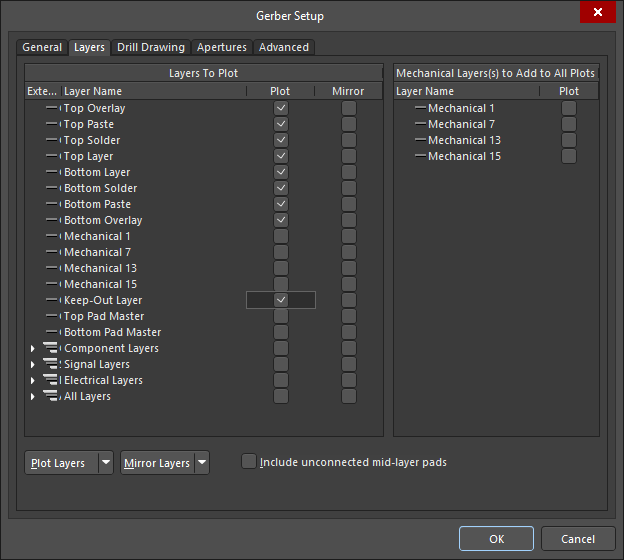Check Mirror for Bottom Layer
This screenshot has height=560, width=624.
pos(349,172)
